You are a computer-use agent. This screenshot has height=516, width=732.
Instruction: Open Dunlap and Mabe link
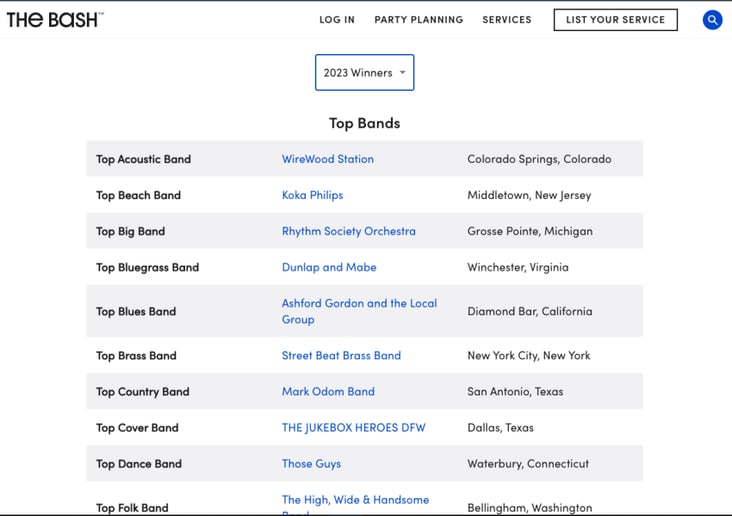pyautogui.click(x=329, y=267)
